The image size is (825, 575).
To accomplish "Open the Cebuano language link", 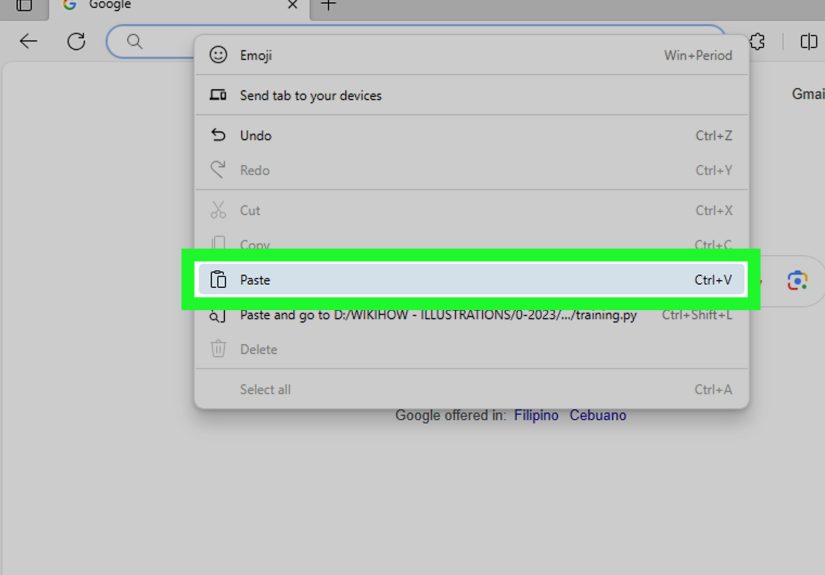I will pos(598,416).
